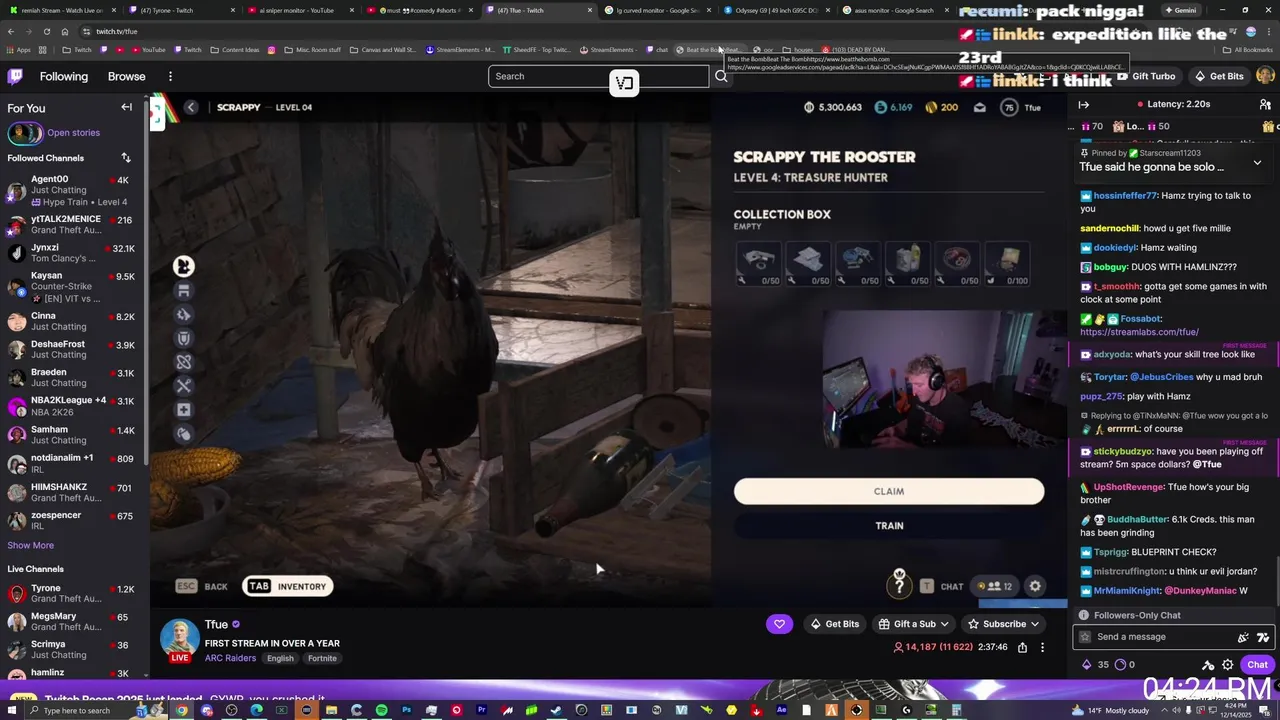Viewport: 1280px width, 720px height.
Task: Open the Subscribe dropdown
Action: [1003, 624]
